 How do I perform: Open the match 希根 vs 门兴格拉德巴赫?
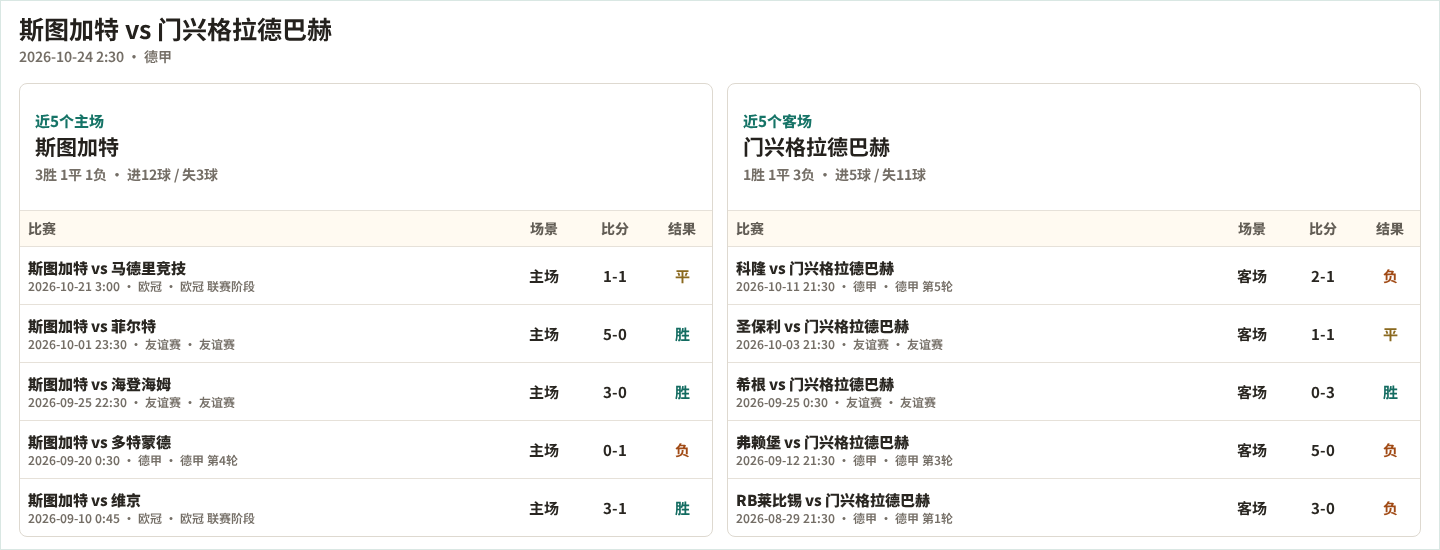(x=815, y=384)
